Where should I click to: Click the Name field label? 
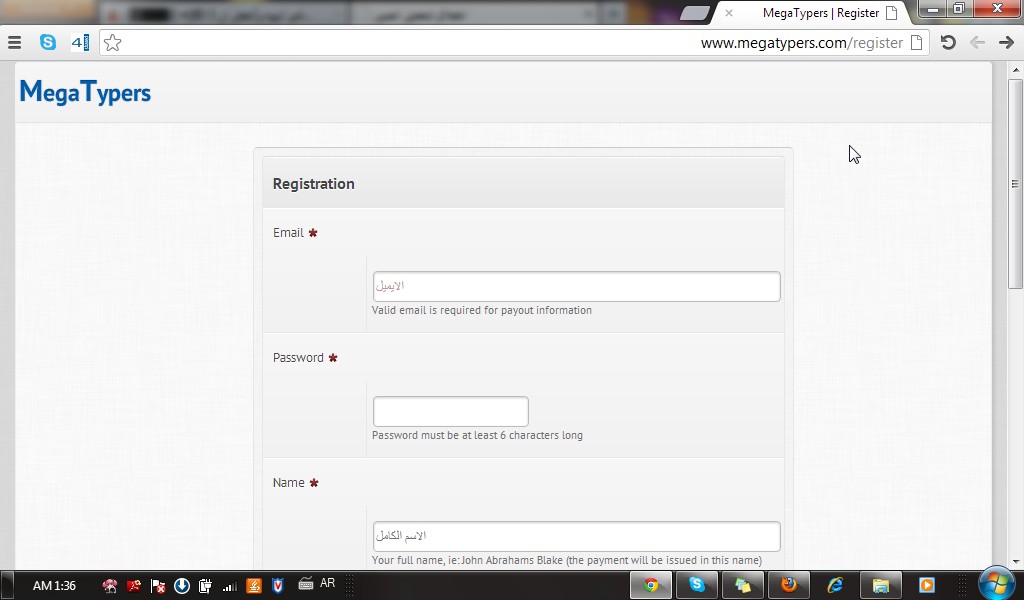coord(289,482)
